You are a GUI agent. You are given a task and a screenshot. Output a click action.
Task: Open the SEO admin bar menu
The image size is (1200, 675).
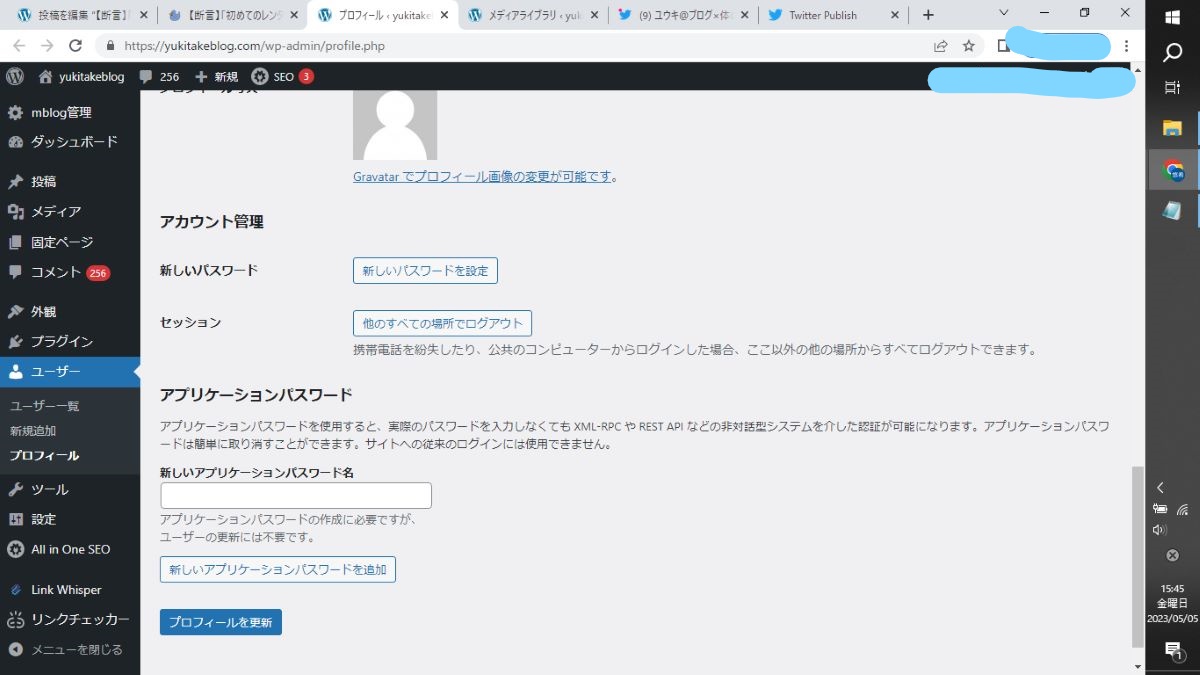coord(282,77)
